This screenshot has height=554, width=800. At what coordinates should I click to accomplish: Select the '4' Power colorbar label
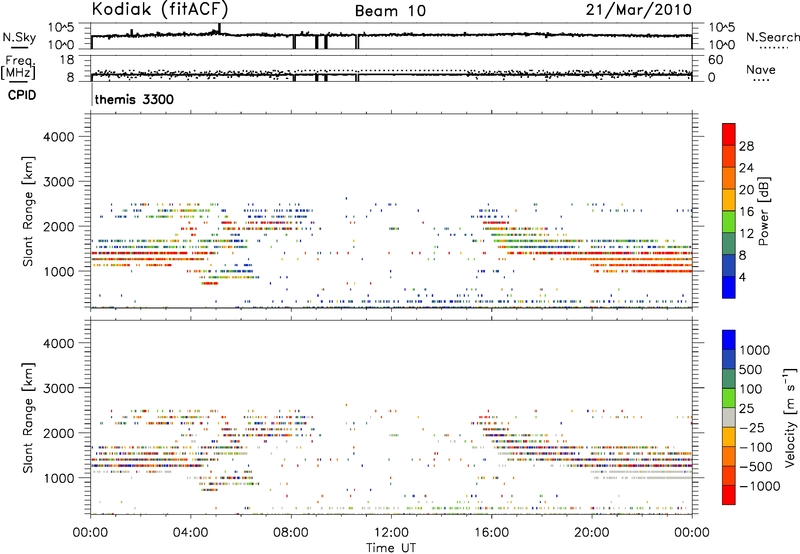coord(742,277)
